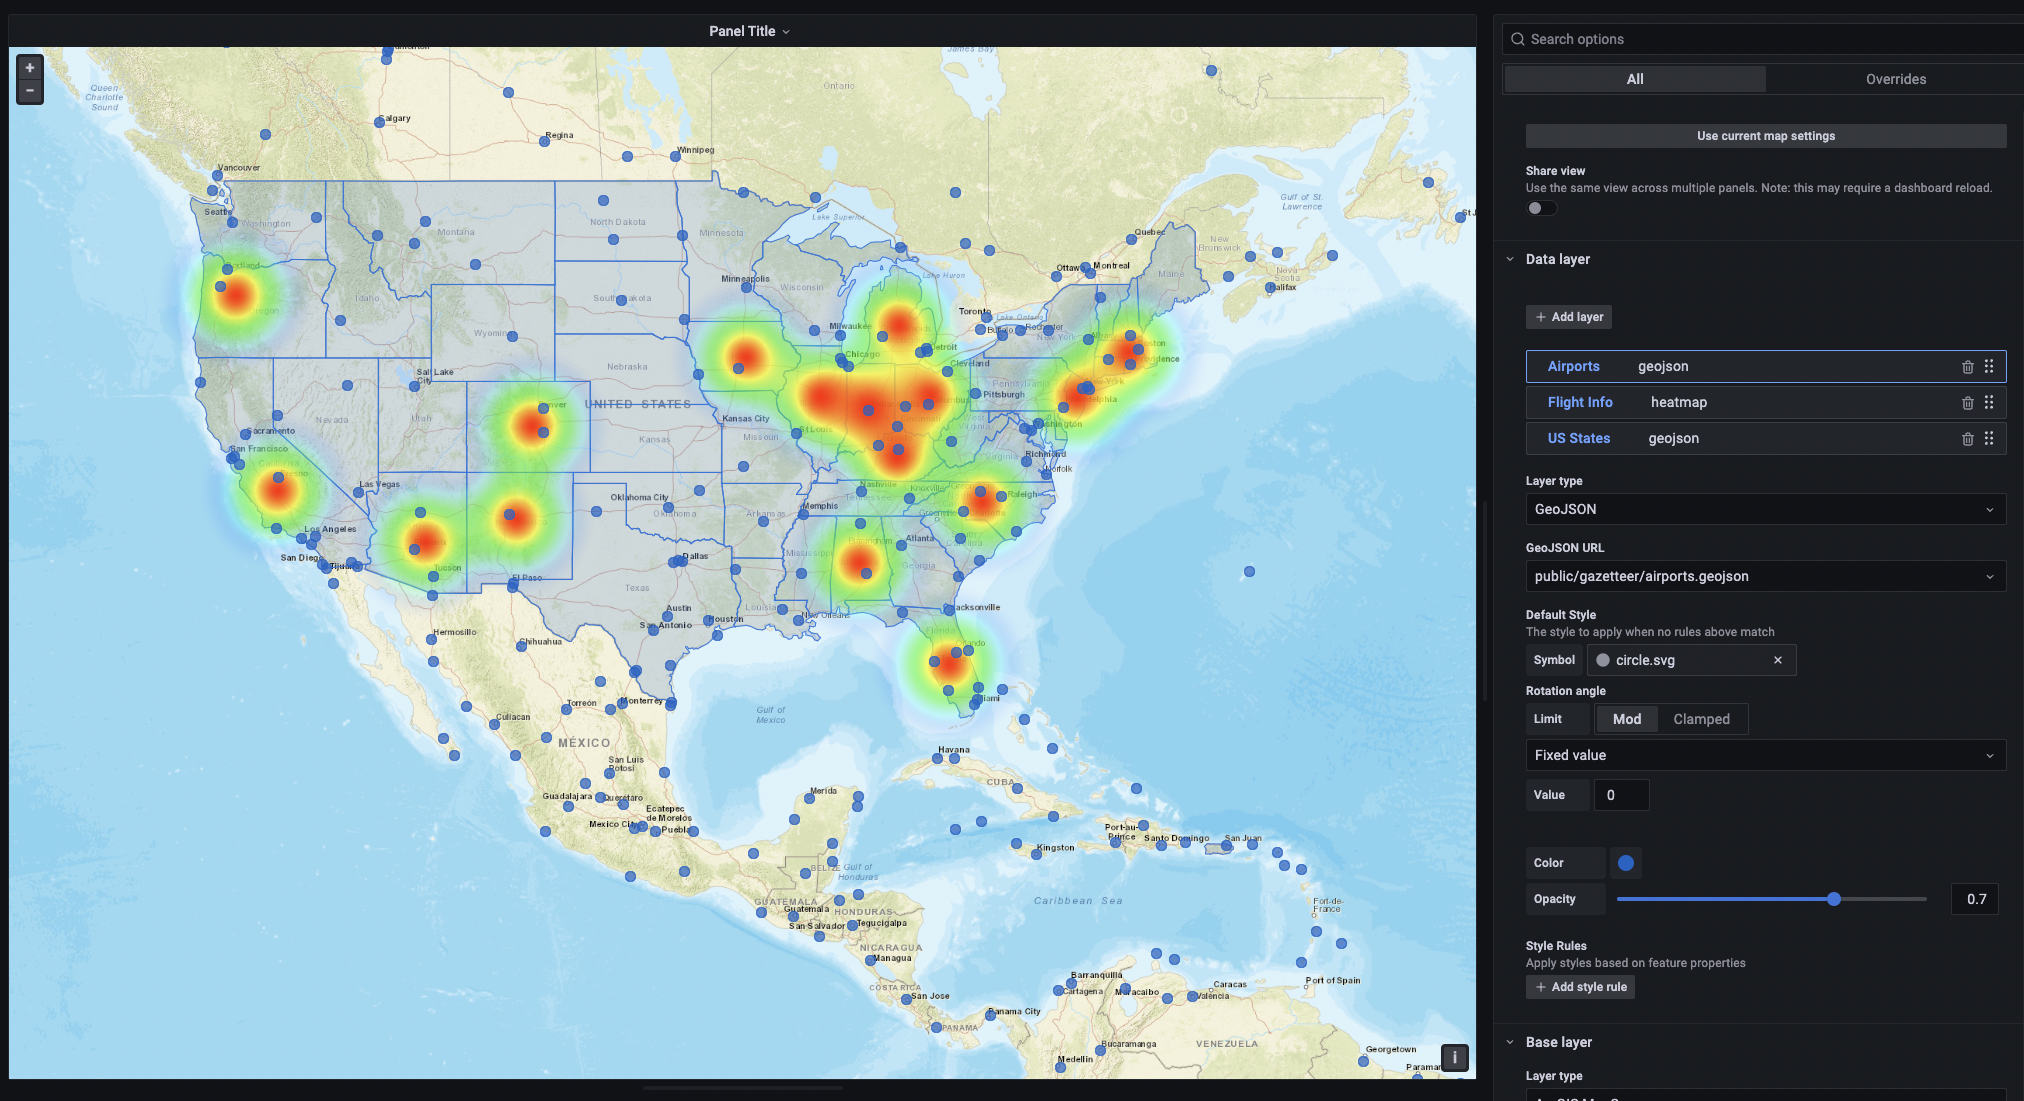Select Clamped rotation angle mode

pos(1699,719)
